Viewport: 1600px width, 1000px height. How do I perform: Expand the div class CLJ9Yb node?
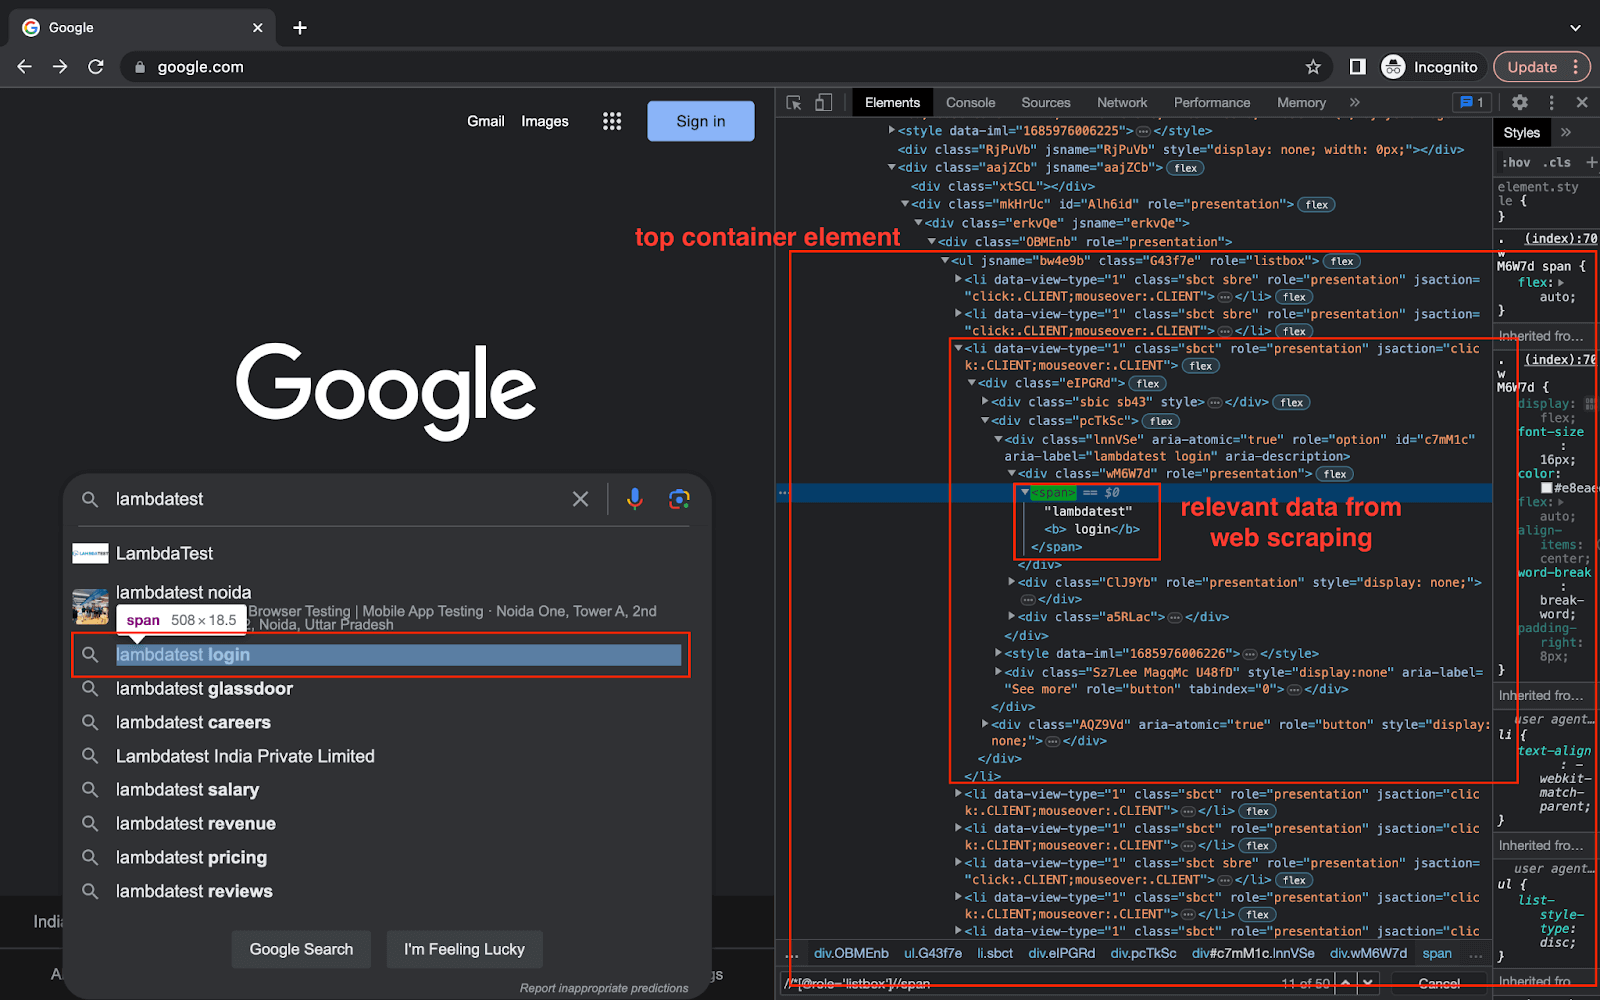click(x=1011, y=582)
